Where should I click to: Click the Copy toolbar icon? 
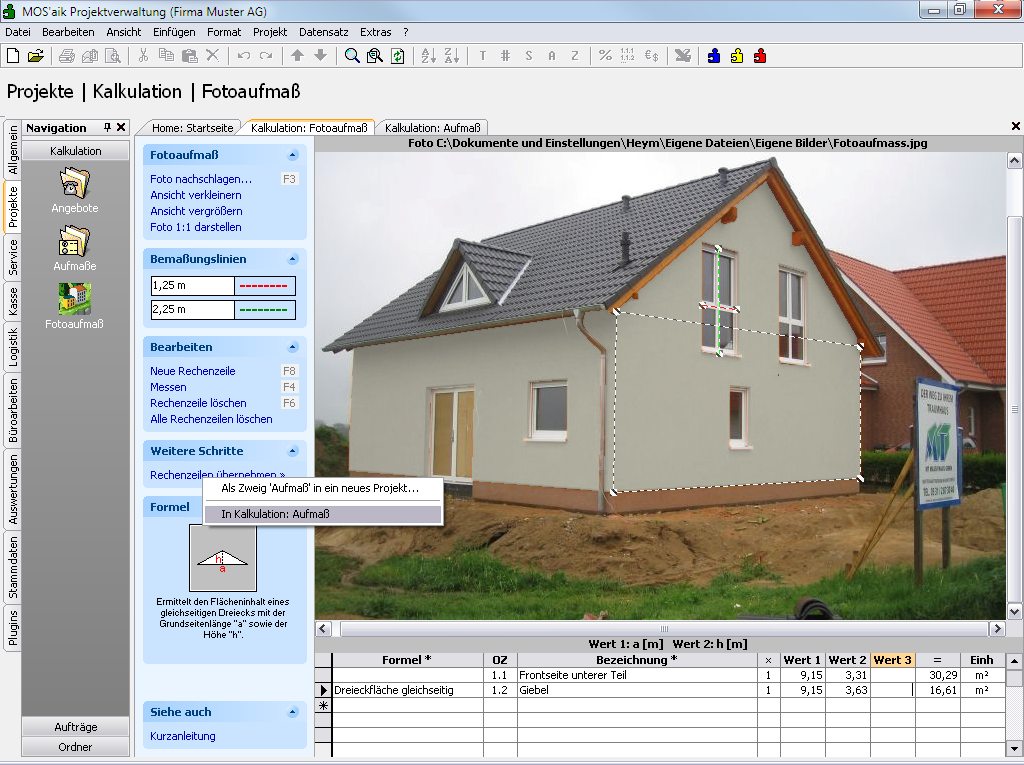167,56
